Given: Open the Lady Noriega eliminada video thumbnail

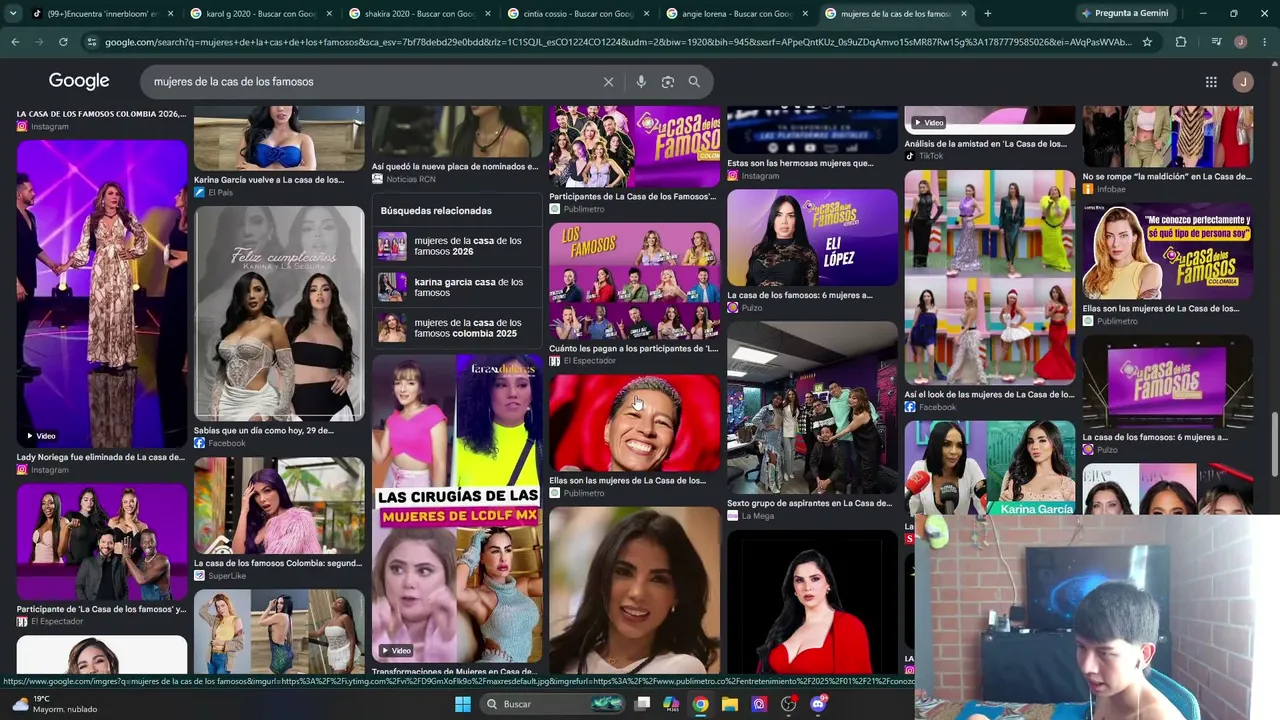Looking at the screenshot, I should [102, 293].
